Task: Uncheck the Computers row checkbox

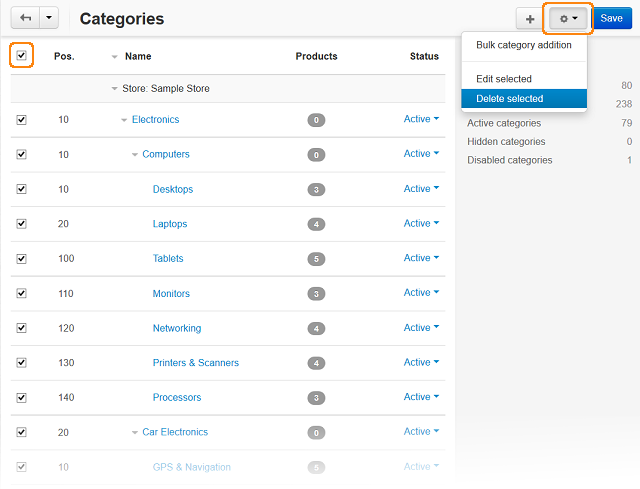Action: coord(22,155)
